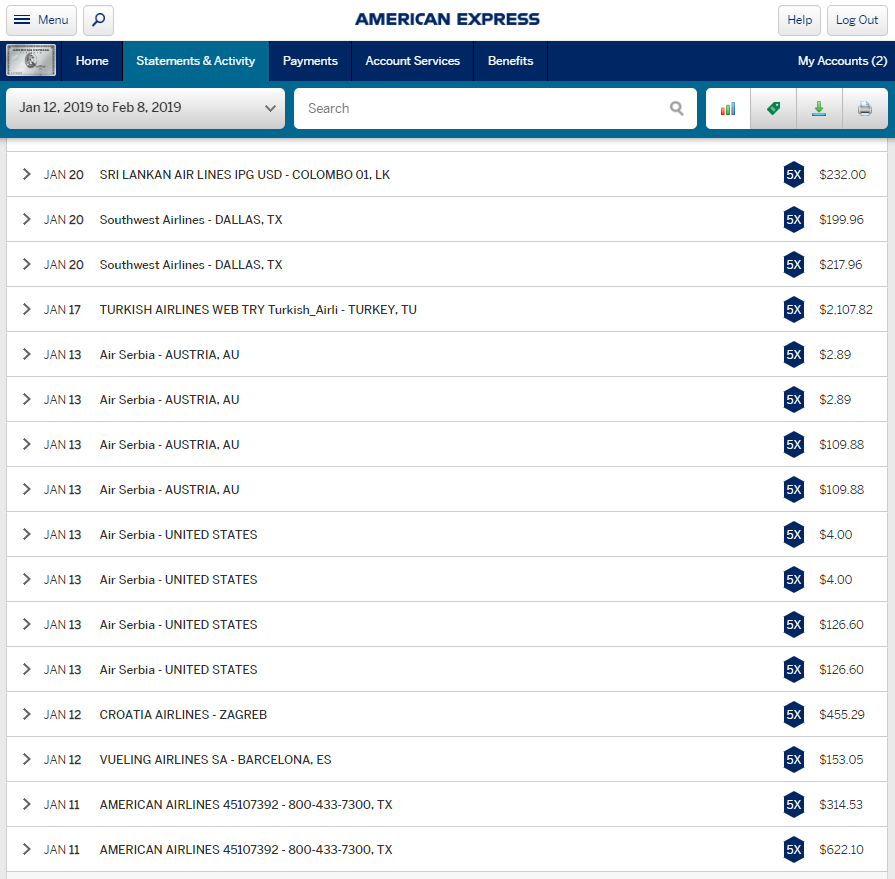Open the Help button
This screenshot has height=879, width=895.
click(799, 20)
